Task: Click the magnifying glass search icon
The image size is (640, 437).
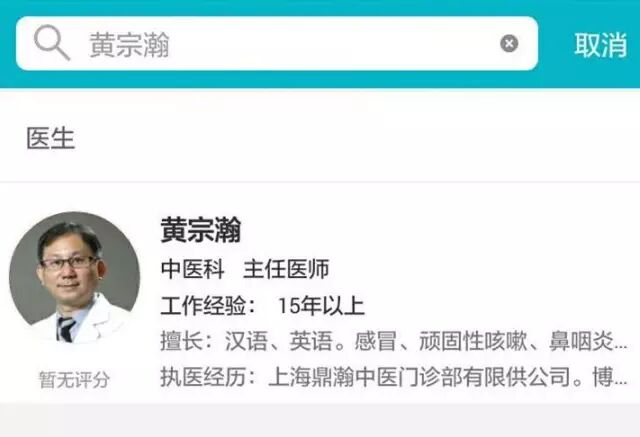Action: (x=52, y=43)
